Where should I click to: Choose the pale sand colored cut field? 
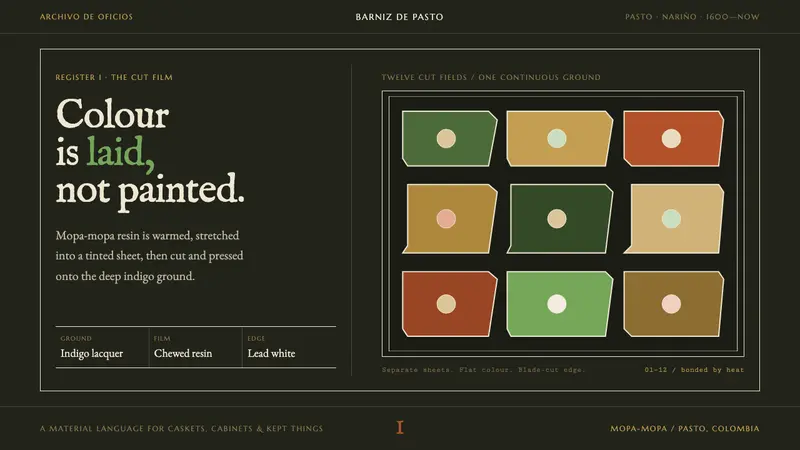coord(673,219)
